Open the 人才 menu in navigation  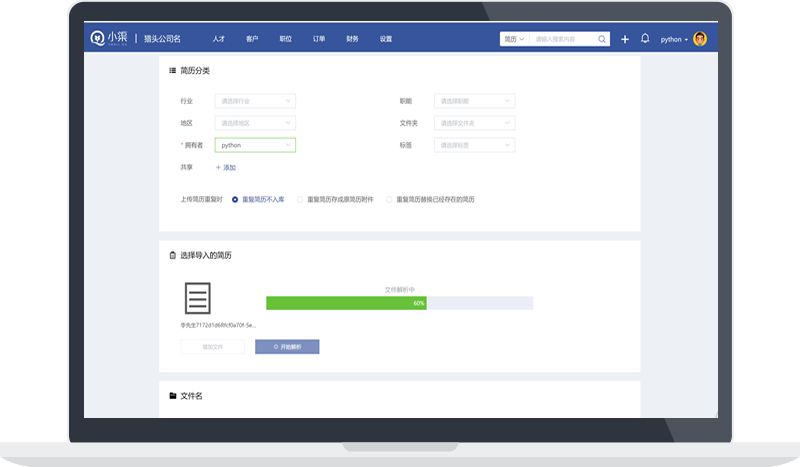click(x=218, y=39)
